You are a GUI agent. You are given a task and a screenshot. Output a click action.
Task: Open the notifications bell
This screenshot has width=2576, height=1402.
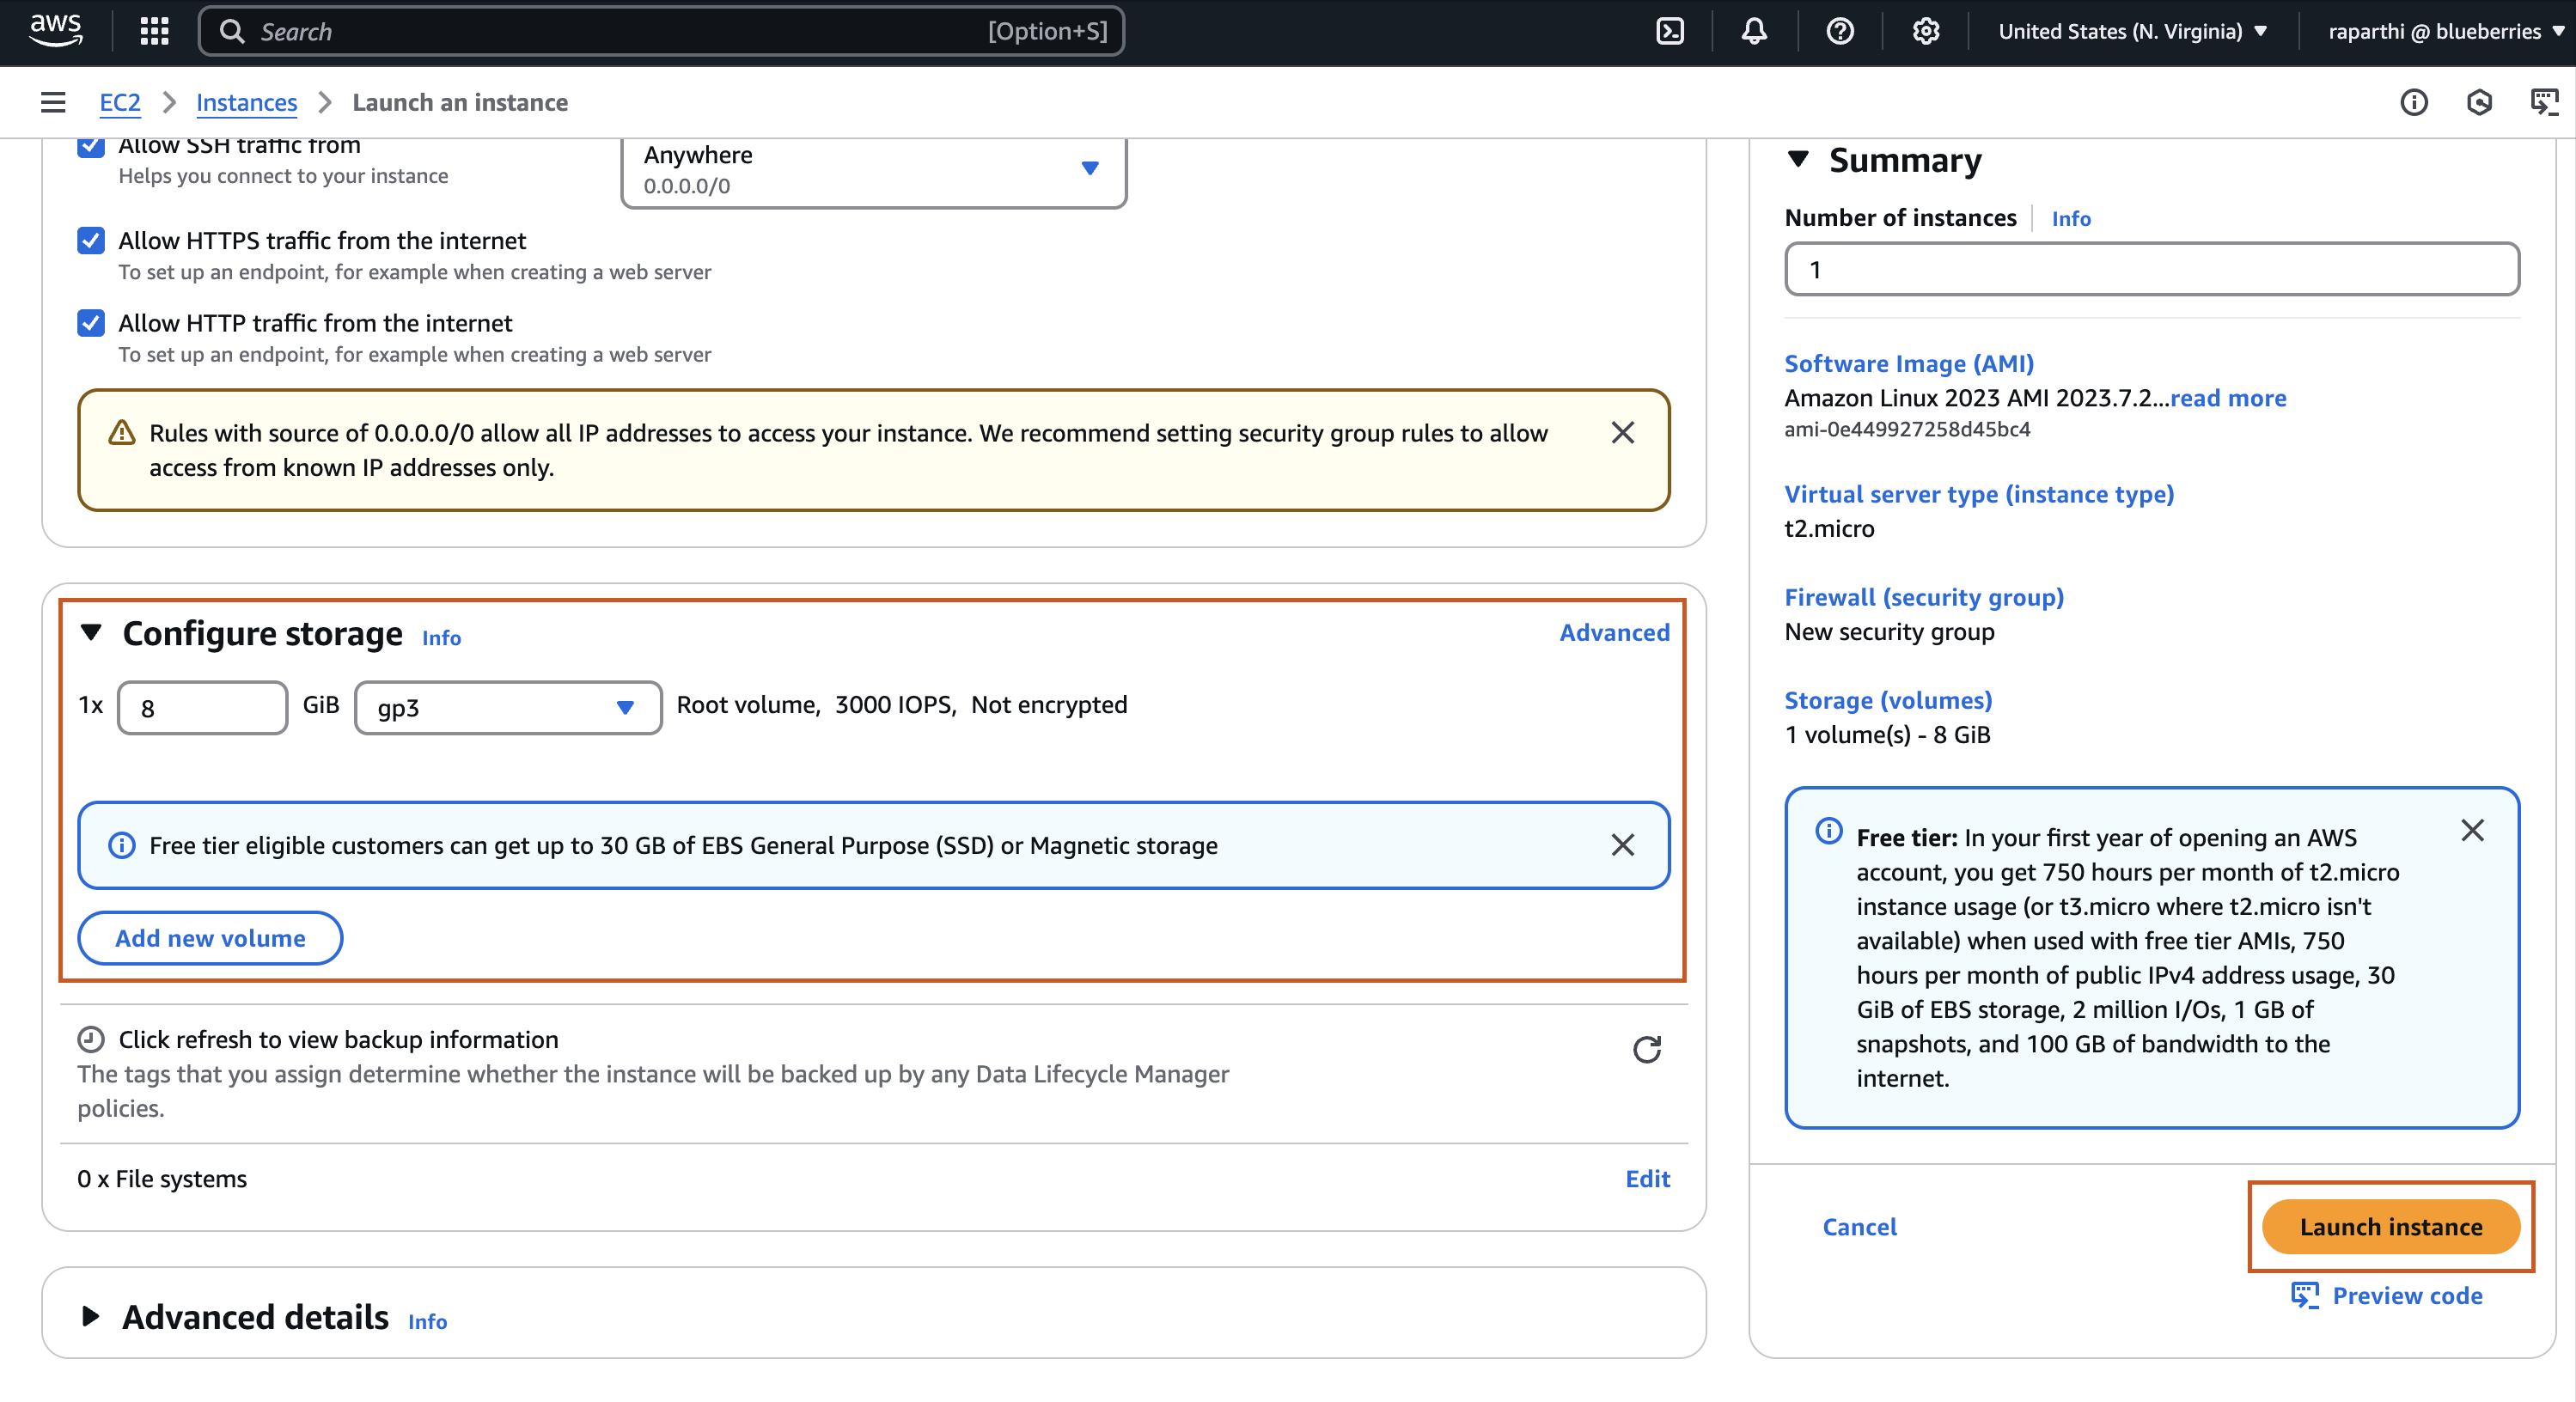pyautogui.click(x=1754, y=31)
